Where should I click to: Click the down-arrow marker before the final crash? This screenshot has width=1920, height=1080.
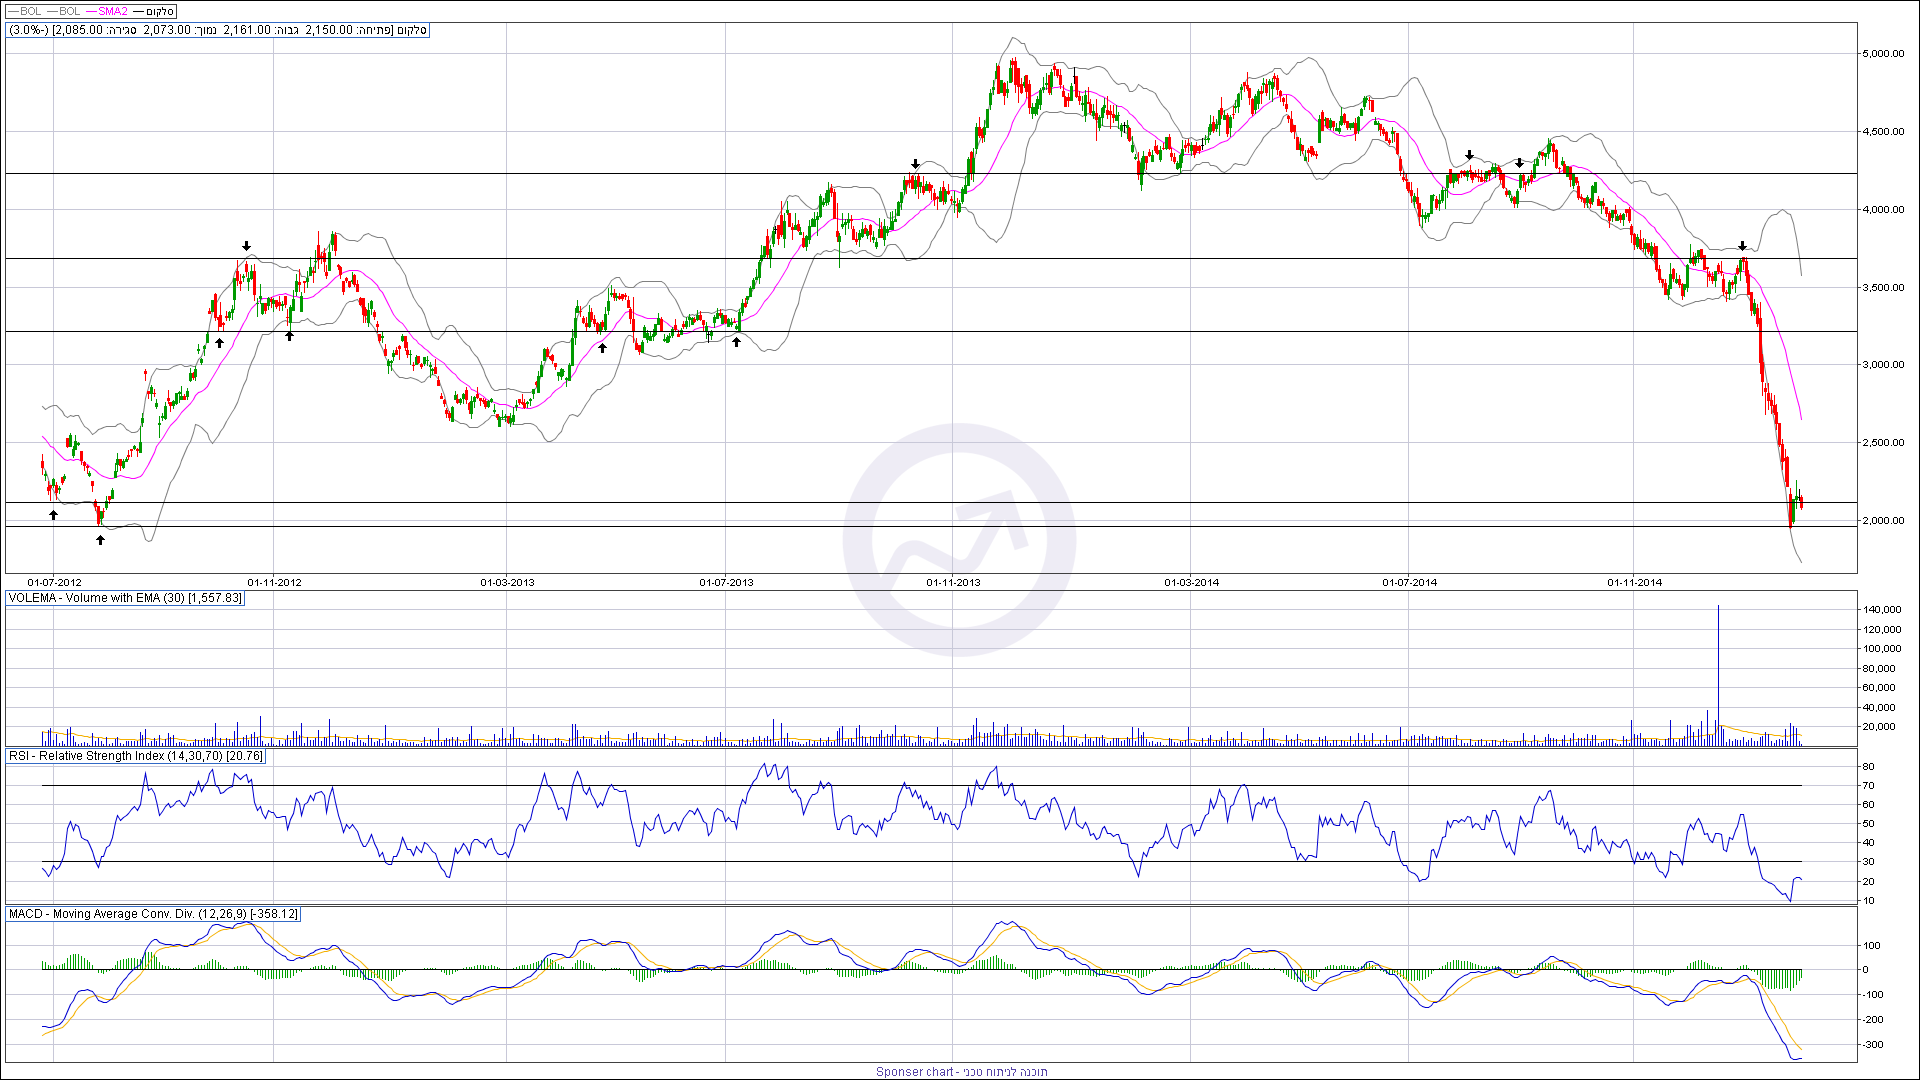coord(1742,246)
